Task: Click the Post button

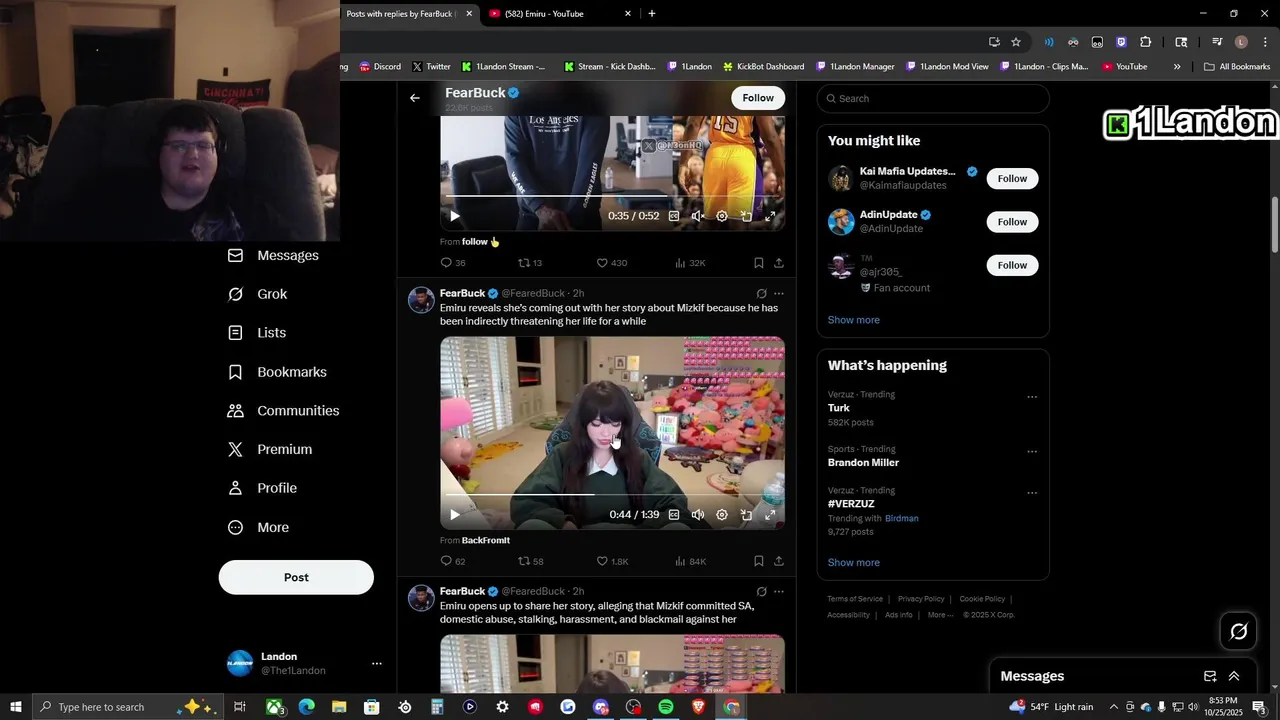Action: (296, 577)
